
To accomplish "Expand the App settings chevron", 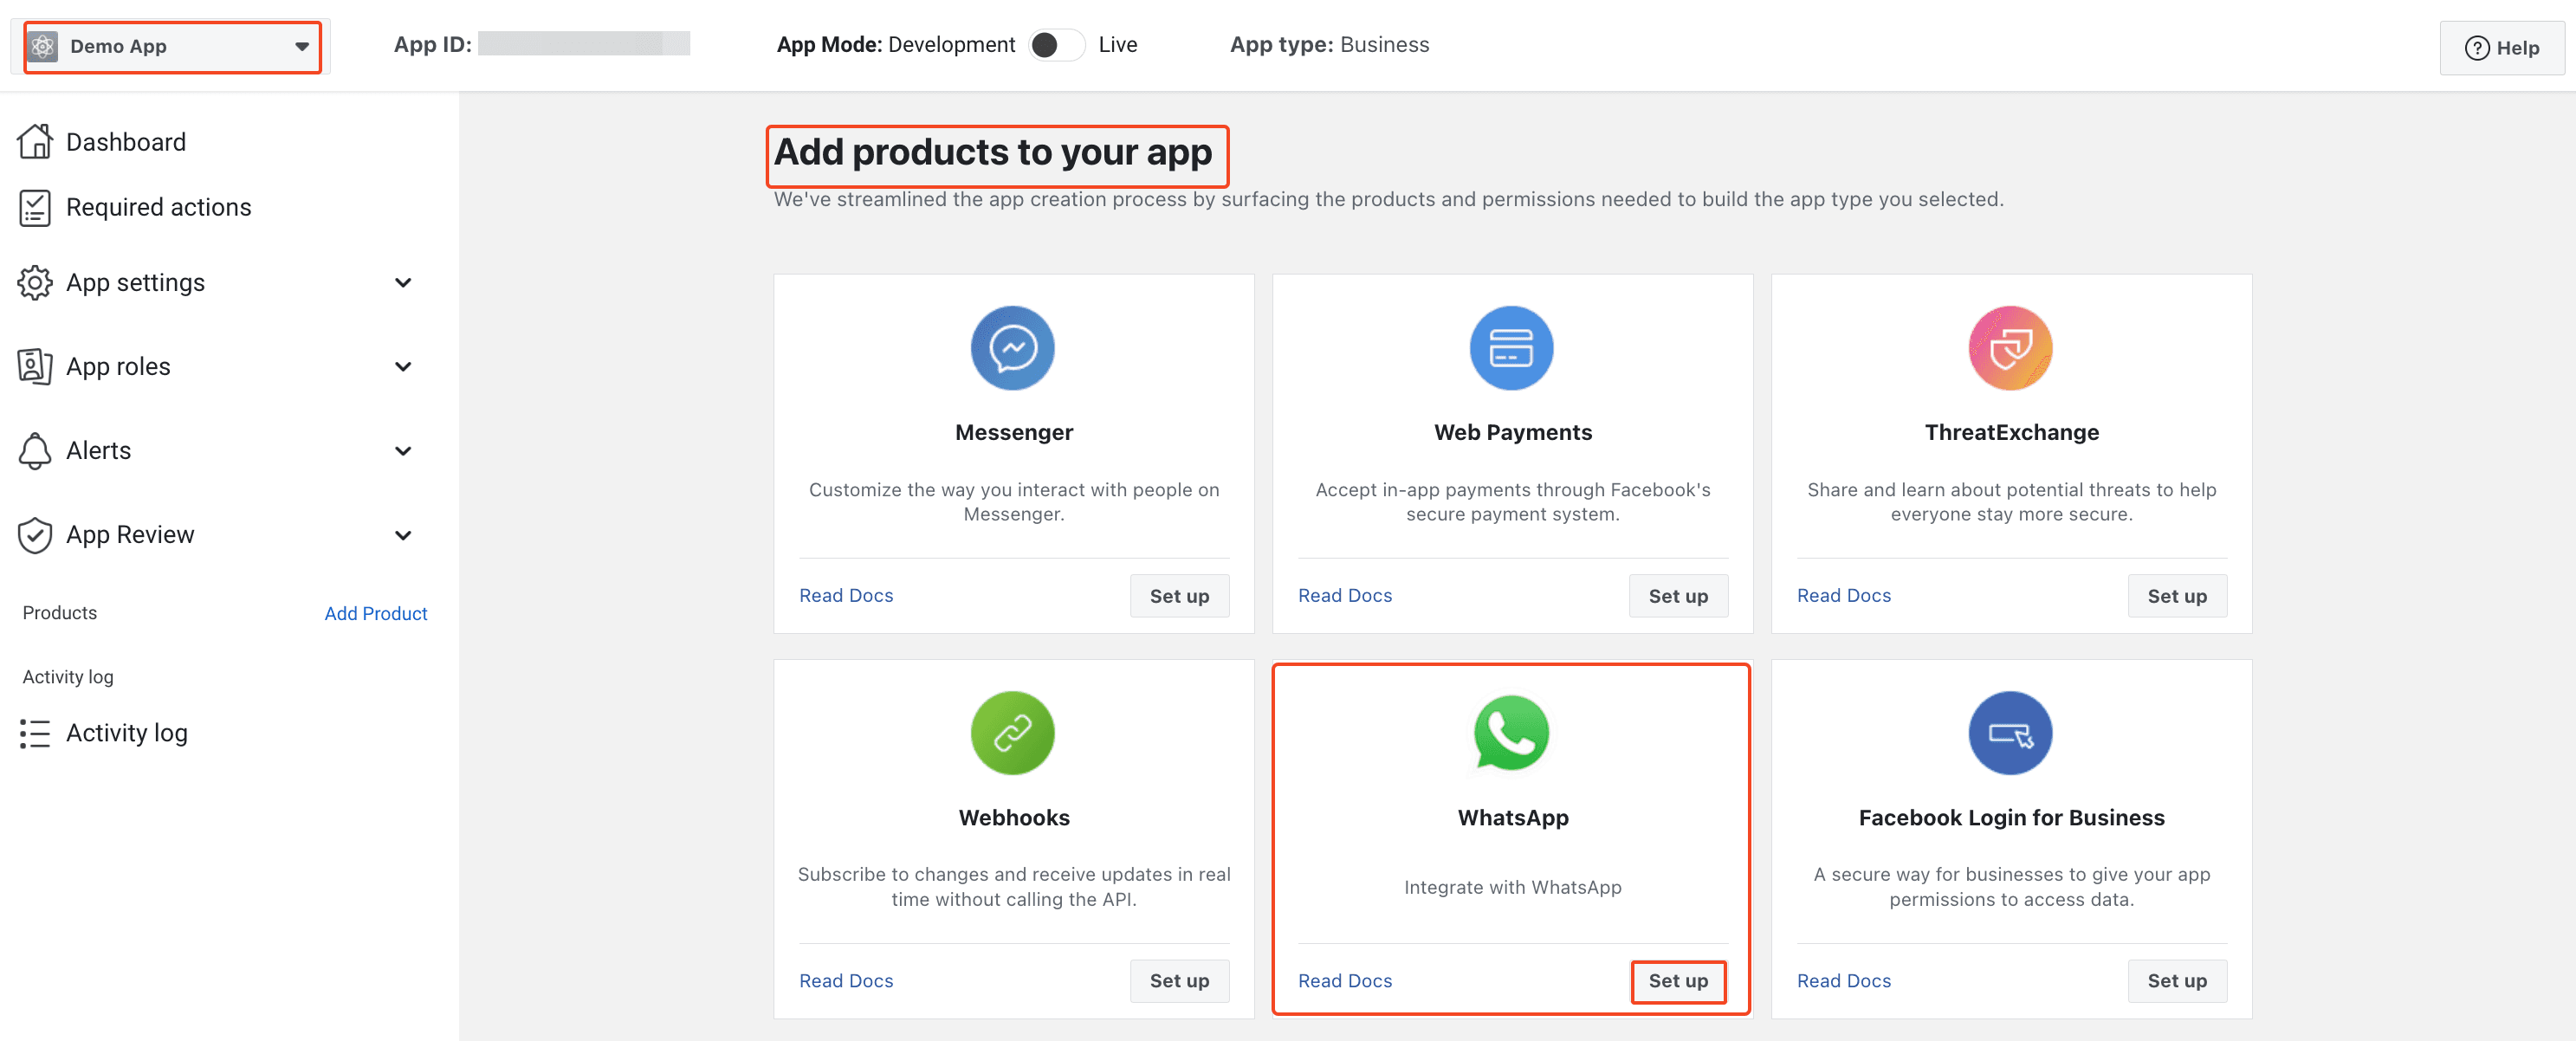I will 403,283.
